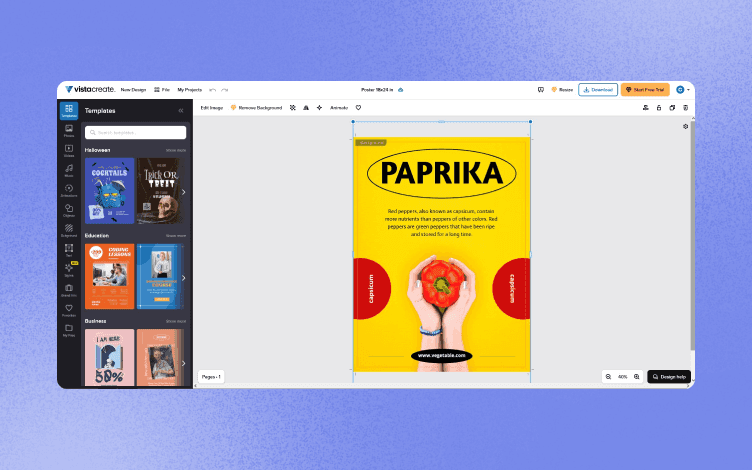Open the Animations sidebar section
This screenshot has width=752, height=470.
pos(69,191)
